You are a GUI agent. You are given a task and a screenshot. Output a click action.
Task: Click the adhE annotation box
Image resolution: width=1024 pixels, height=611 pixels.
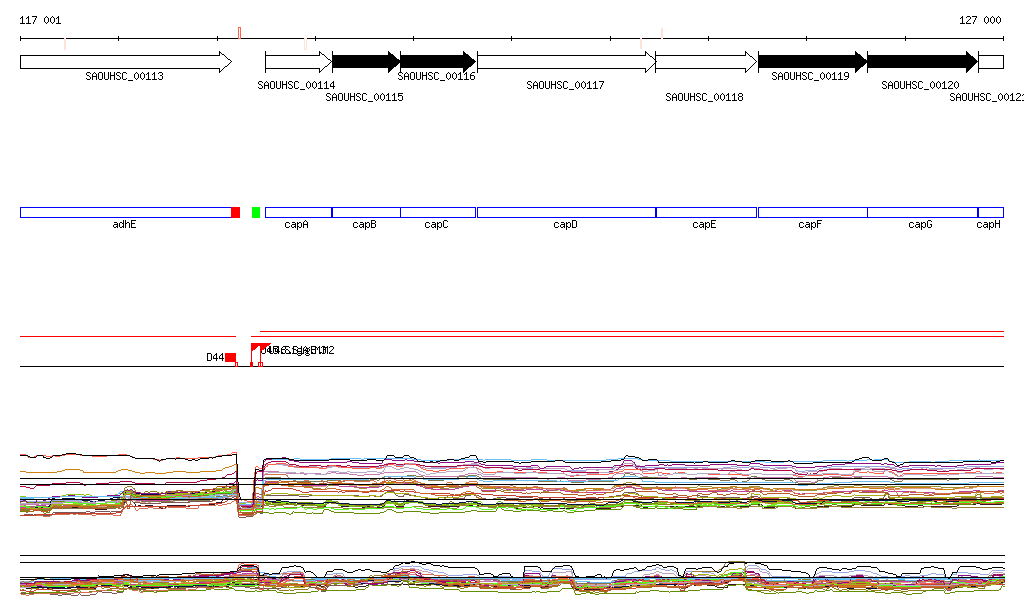125,212
